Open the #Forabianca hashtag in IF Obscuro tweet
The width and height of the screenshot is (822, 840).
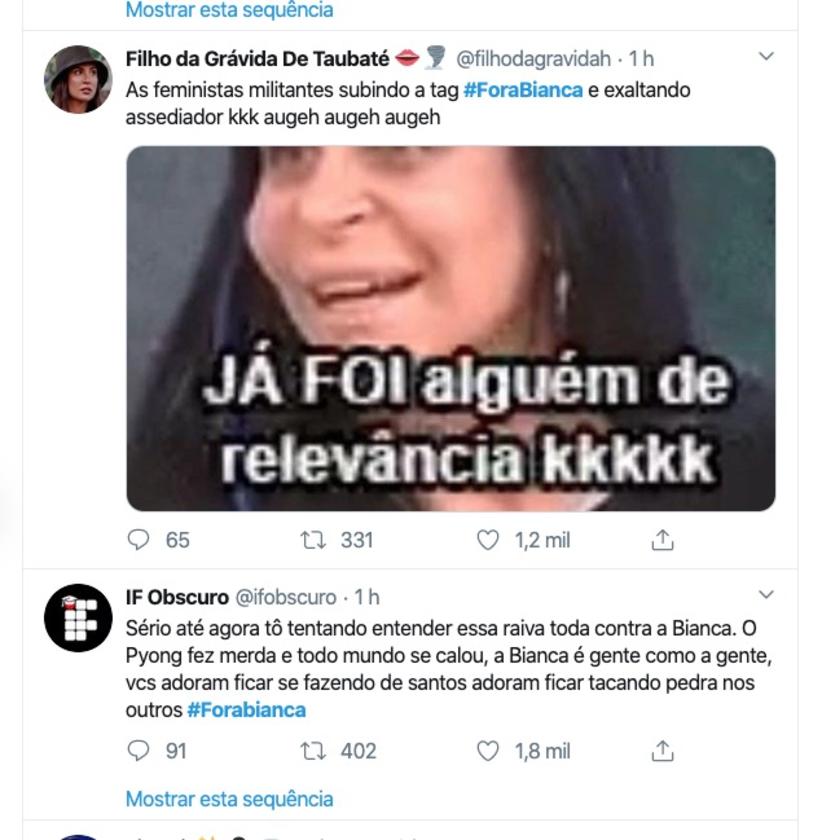pos(246,710)
